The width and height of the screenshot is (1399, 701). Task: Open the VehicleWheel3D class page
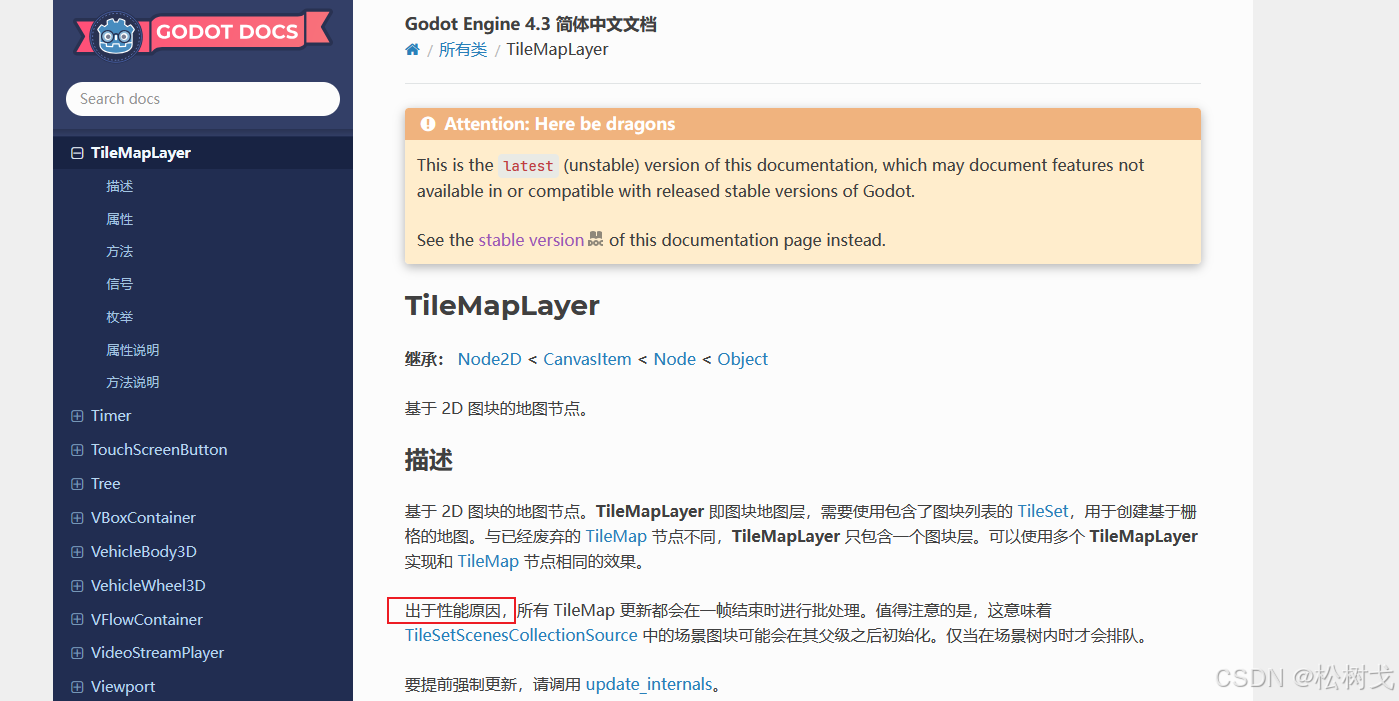coord(148,586)
